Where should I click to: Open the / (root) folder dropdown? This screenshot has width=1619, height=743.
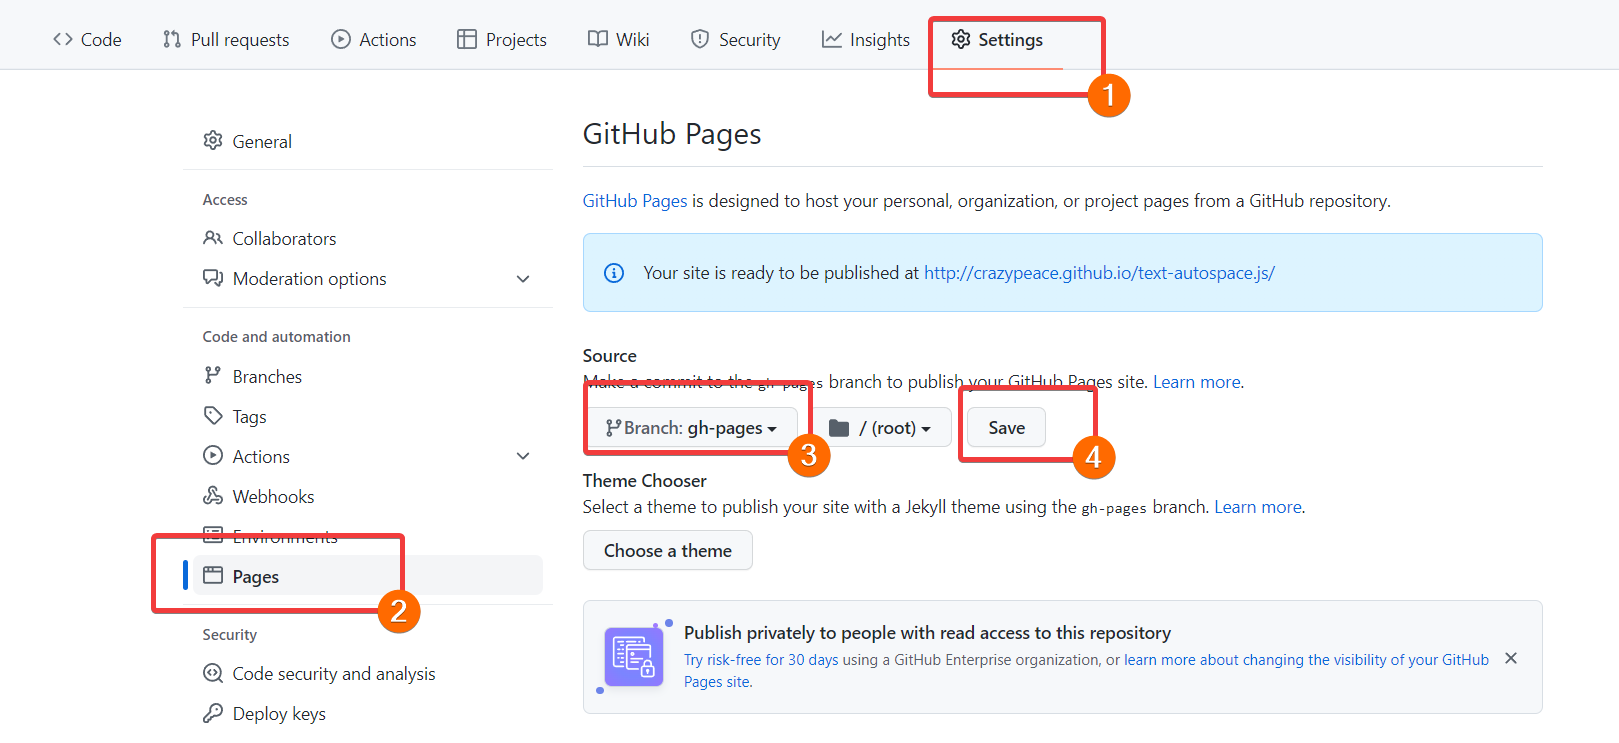tap(881, 428)
